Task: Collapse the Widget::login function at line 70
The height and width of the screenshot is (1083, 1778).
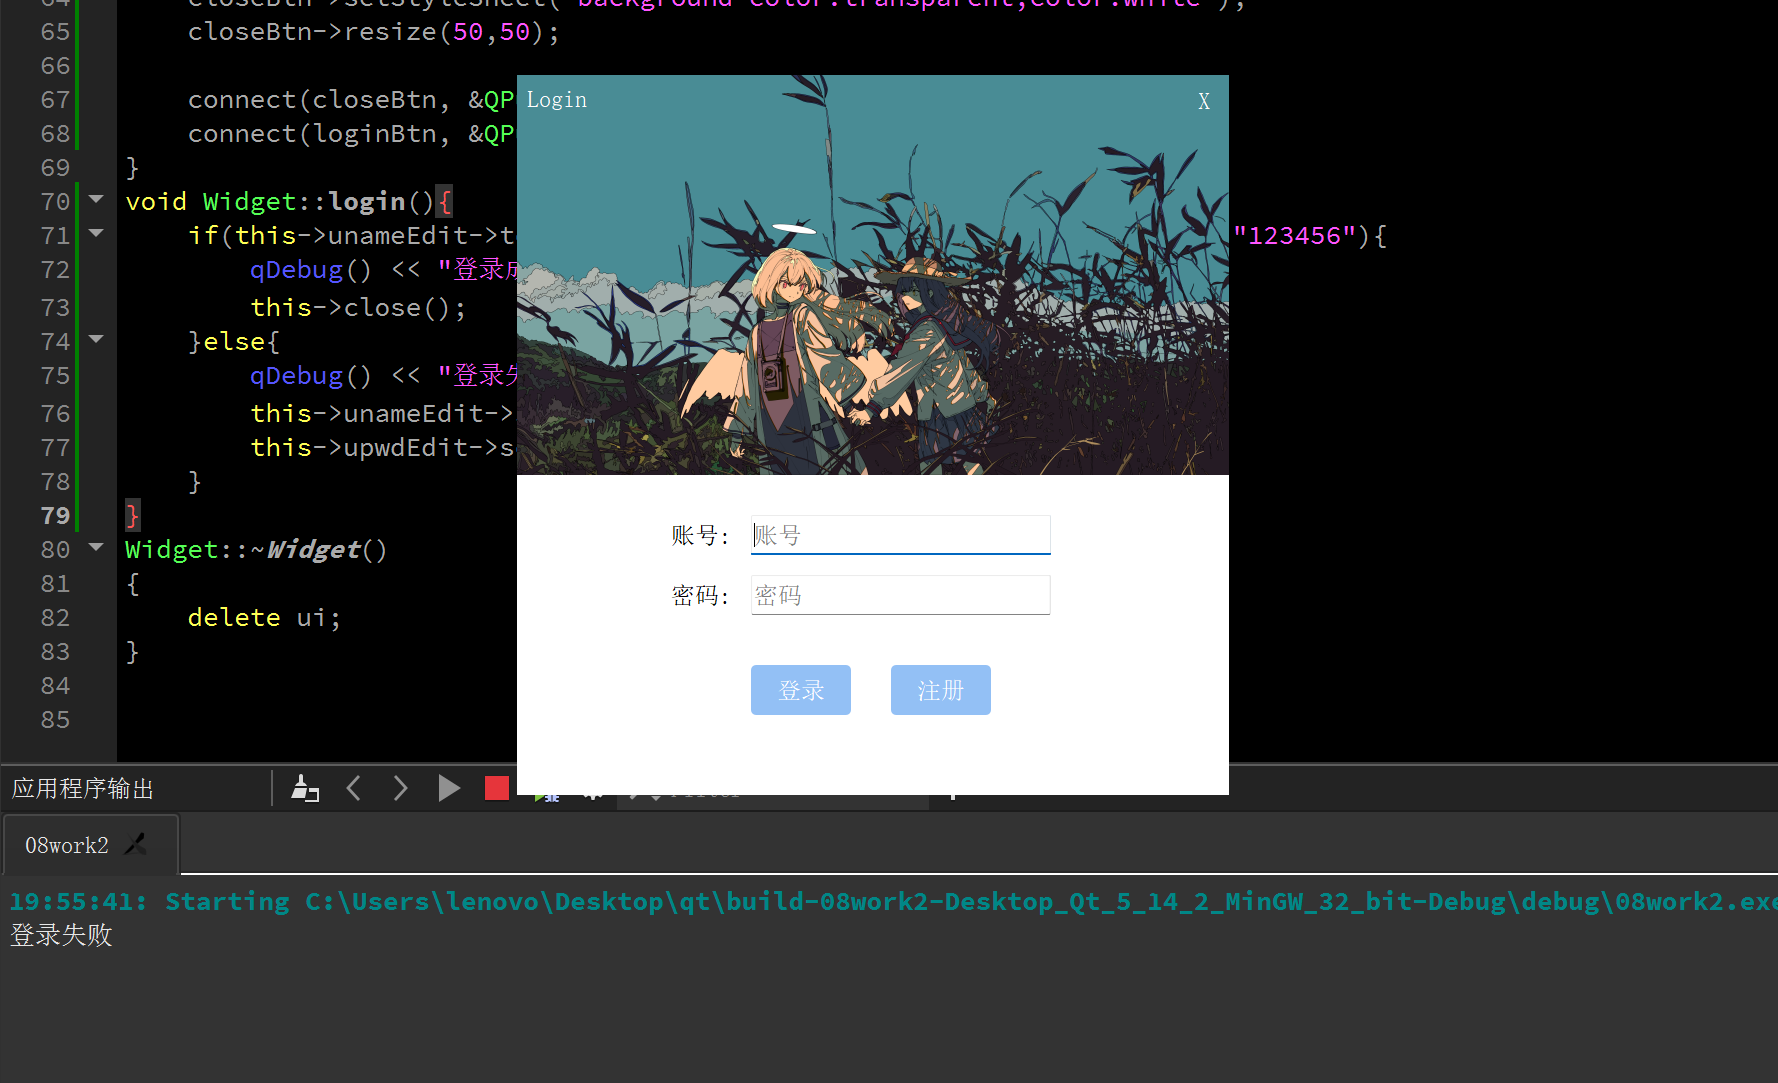Action: 96,199
